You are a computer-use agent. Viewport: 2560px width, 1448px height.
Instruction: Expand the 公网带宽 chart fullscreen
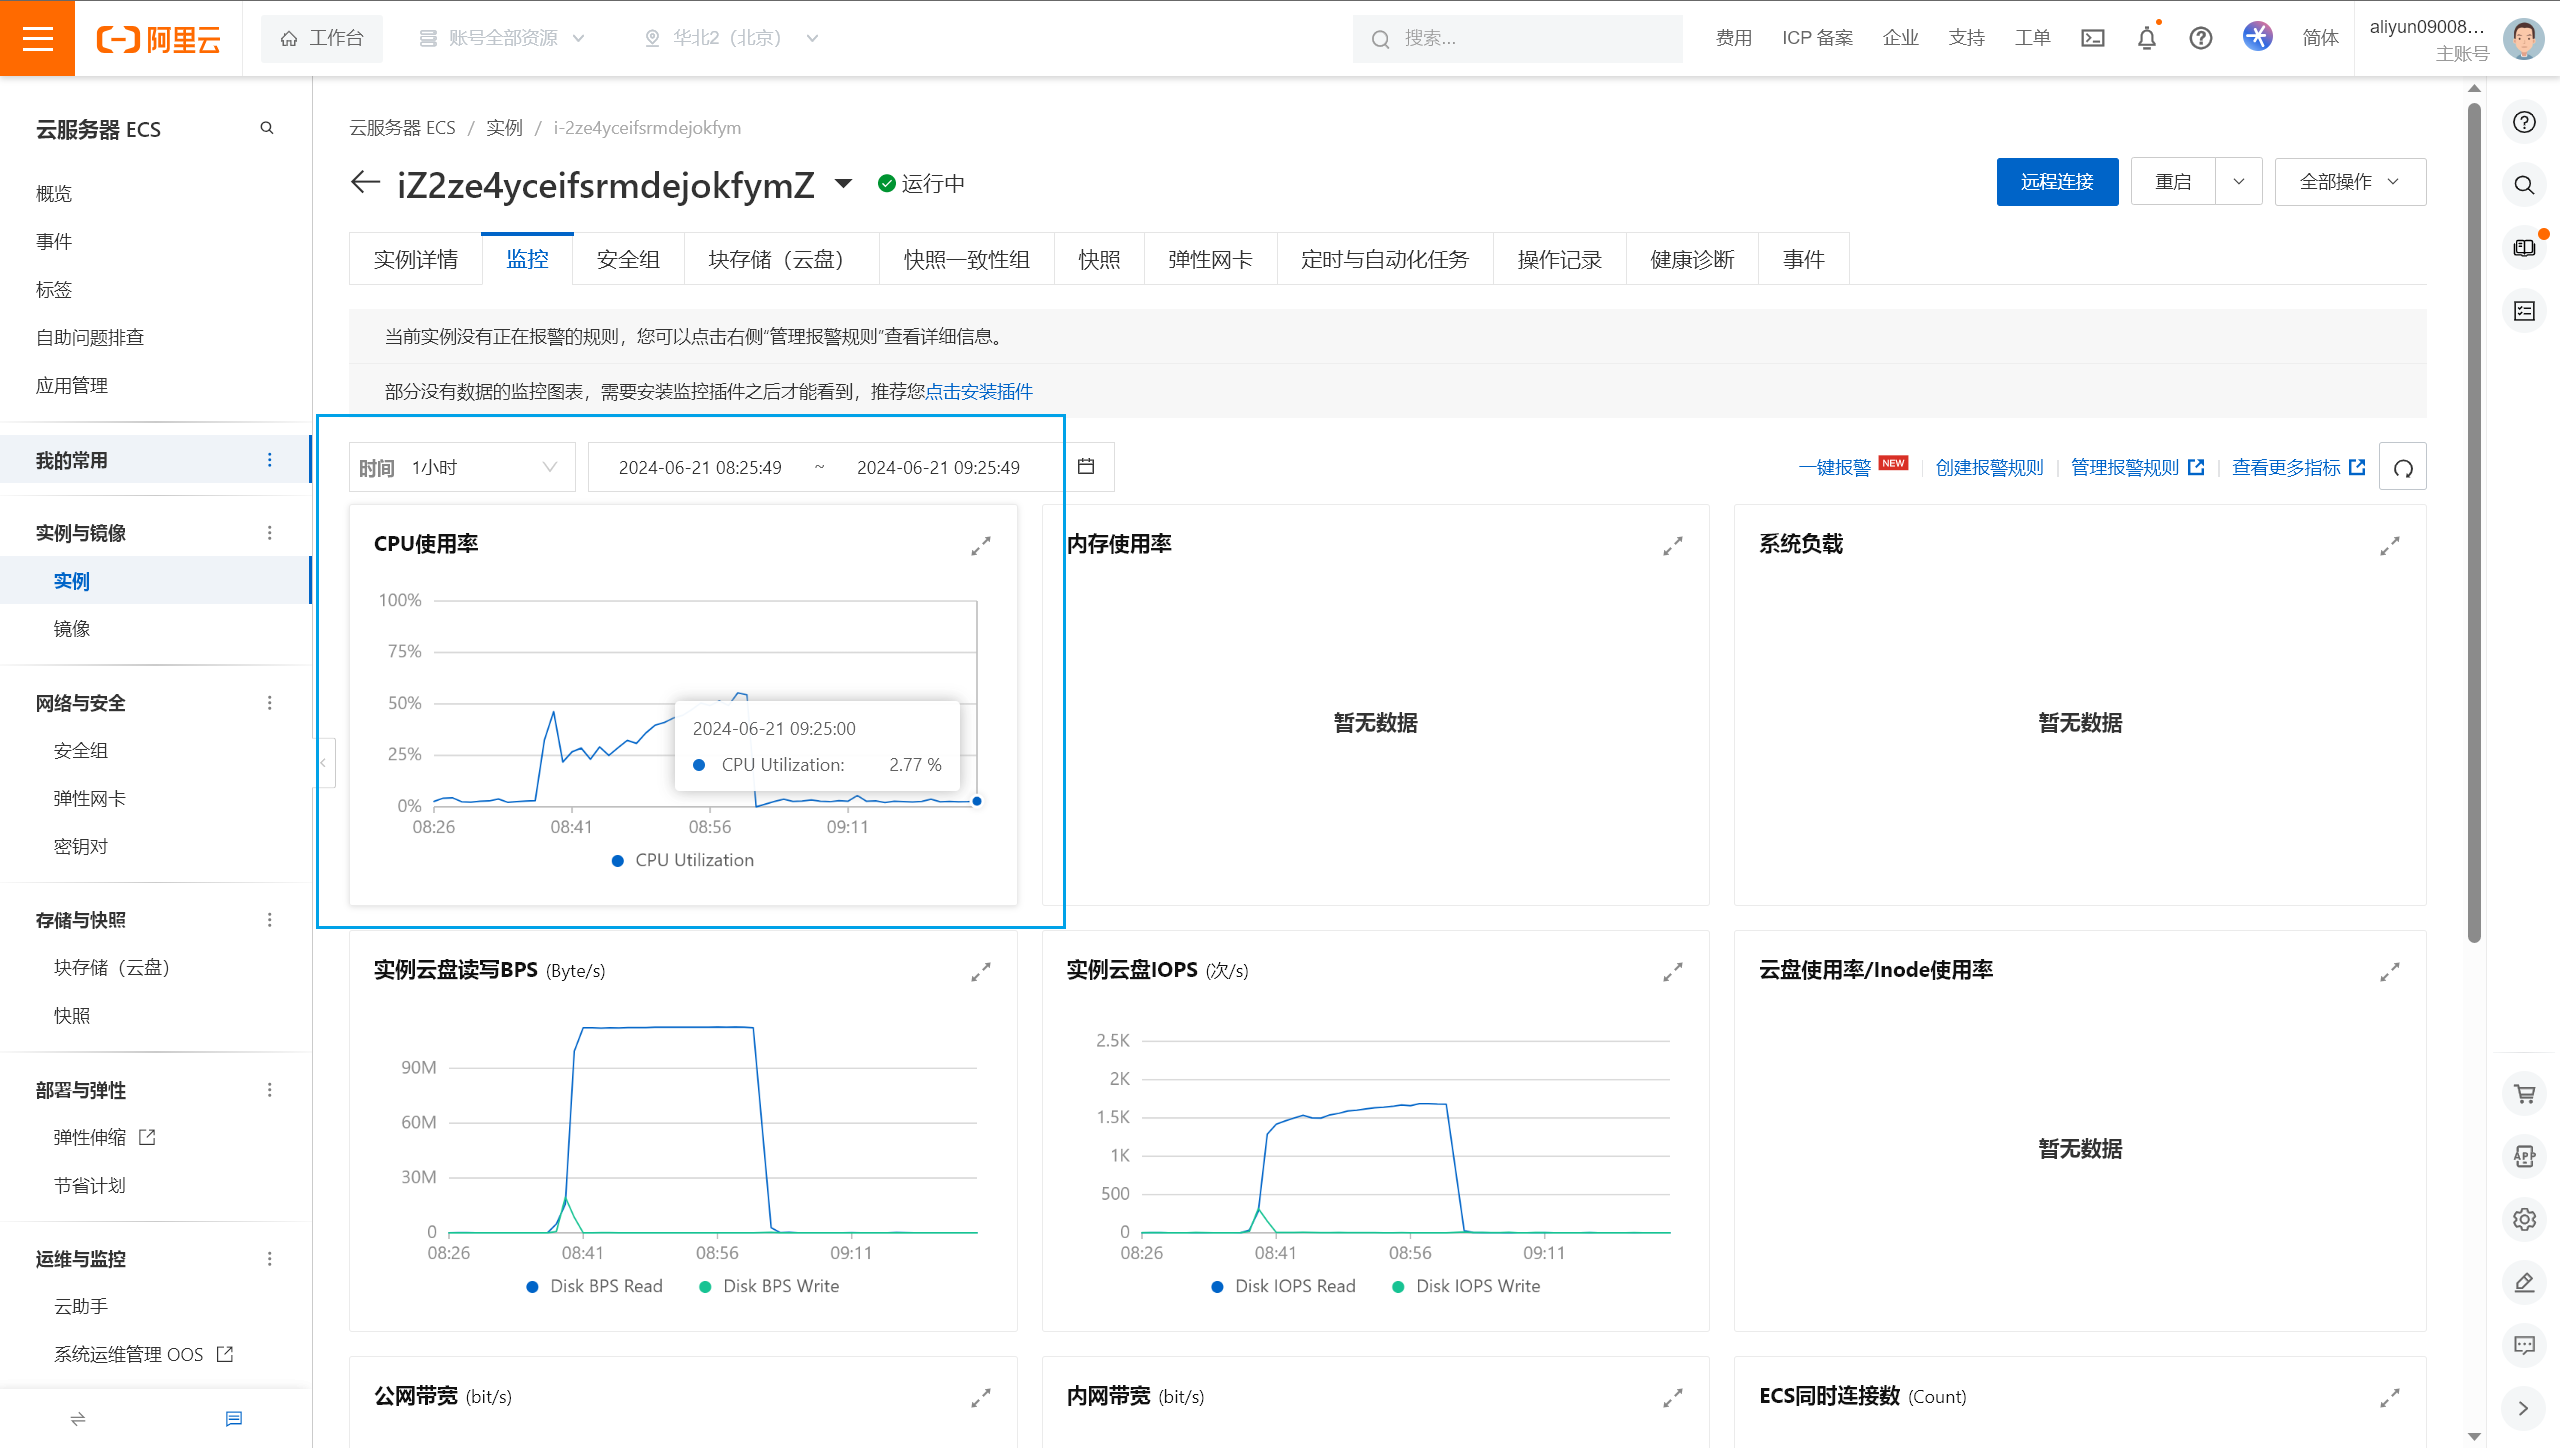[981, 1398]
